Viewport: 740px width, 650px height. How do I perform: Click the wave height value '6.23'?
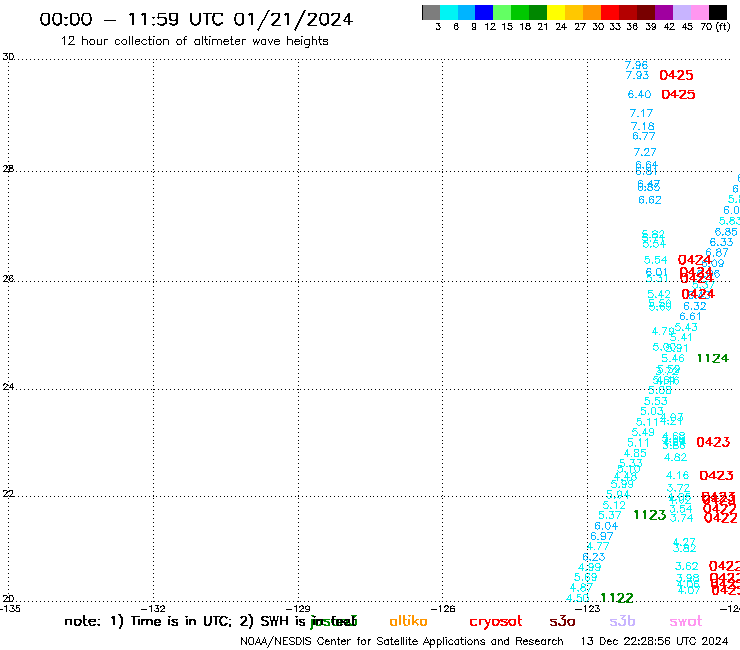tap(594, 557)
